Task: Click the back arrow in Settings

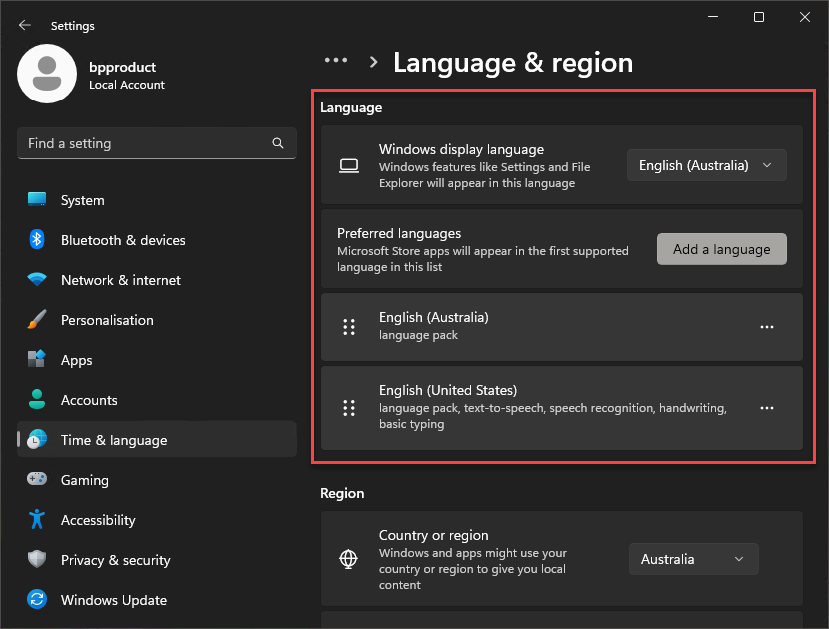Action: pos(25,25)
